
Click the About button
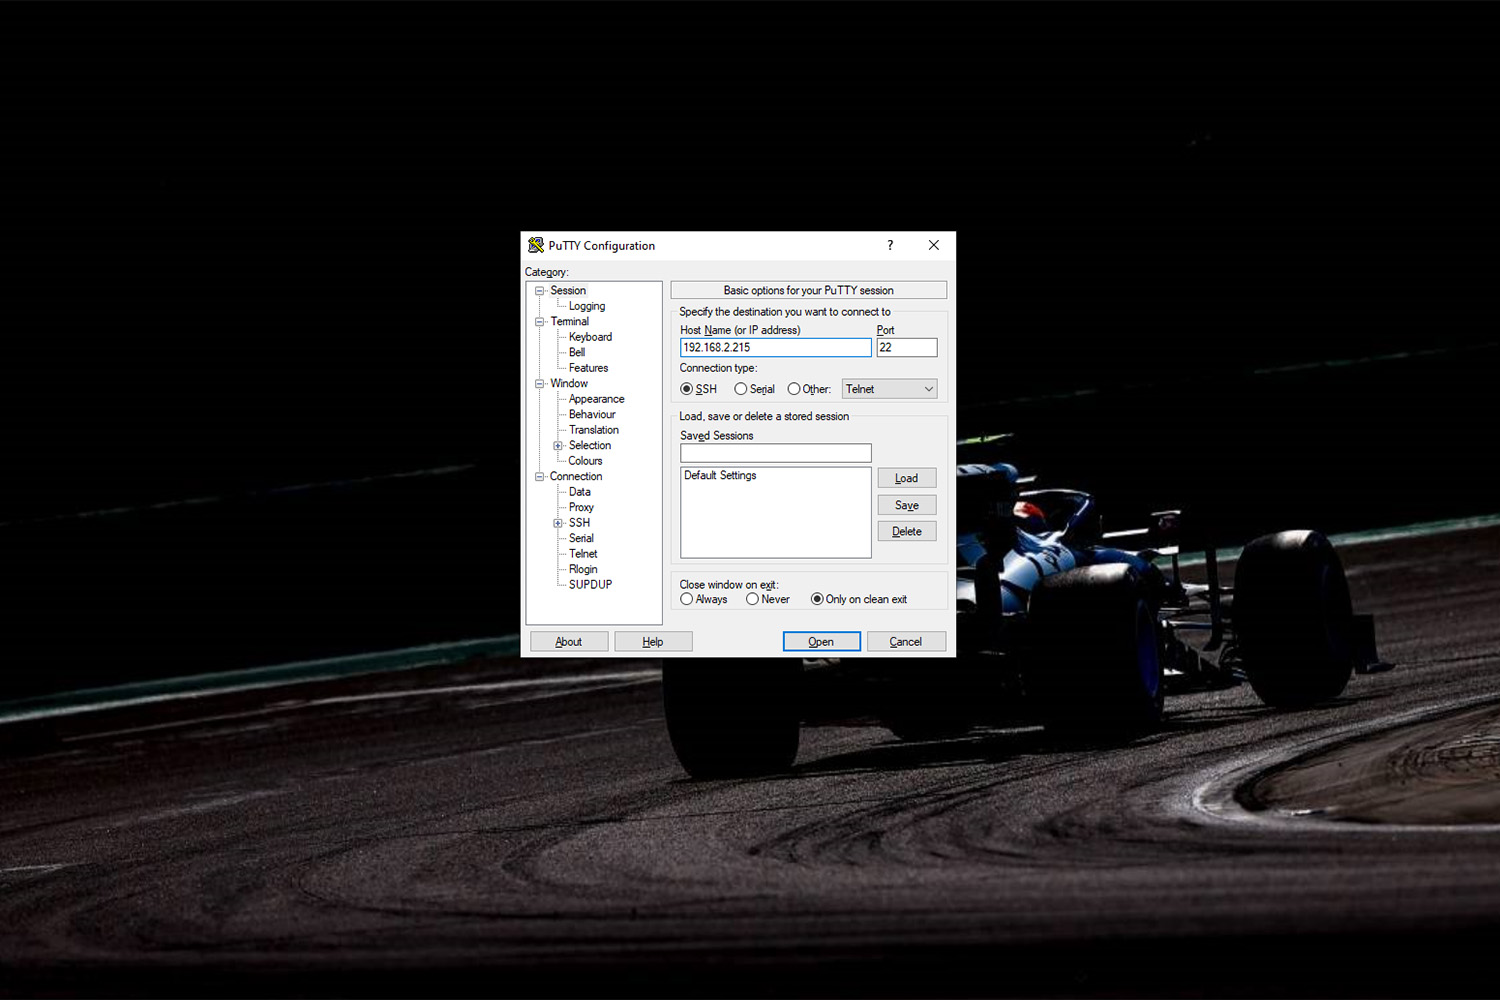coord(569,642)
